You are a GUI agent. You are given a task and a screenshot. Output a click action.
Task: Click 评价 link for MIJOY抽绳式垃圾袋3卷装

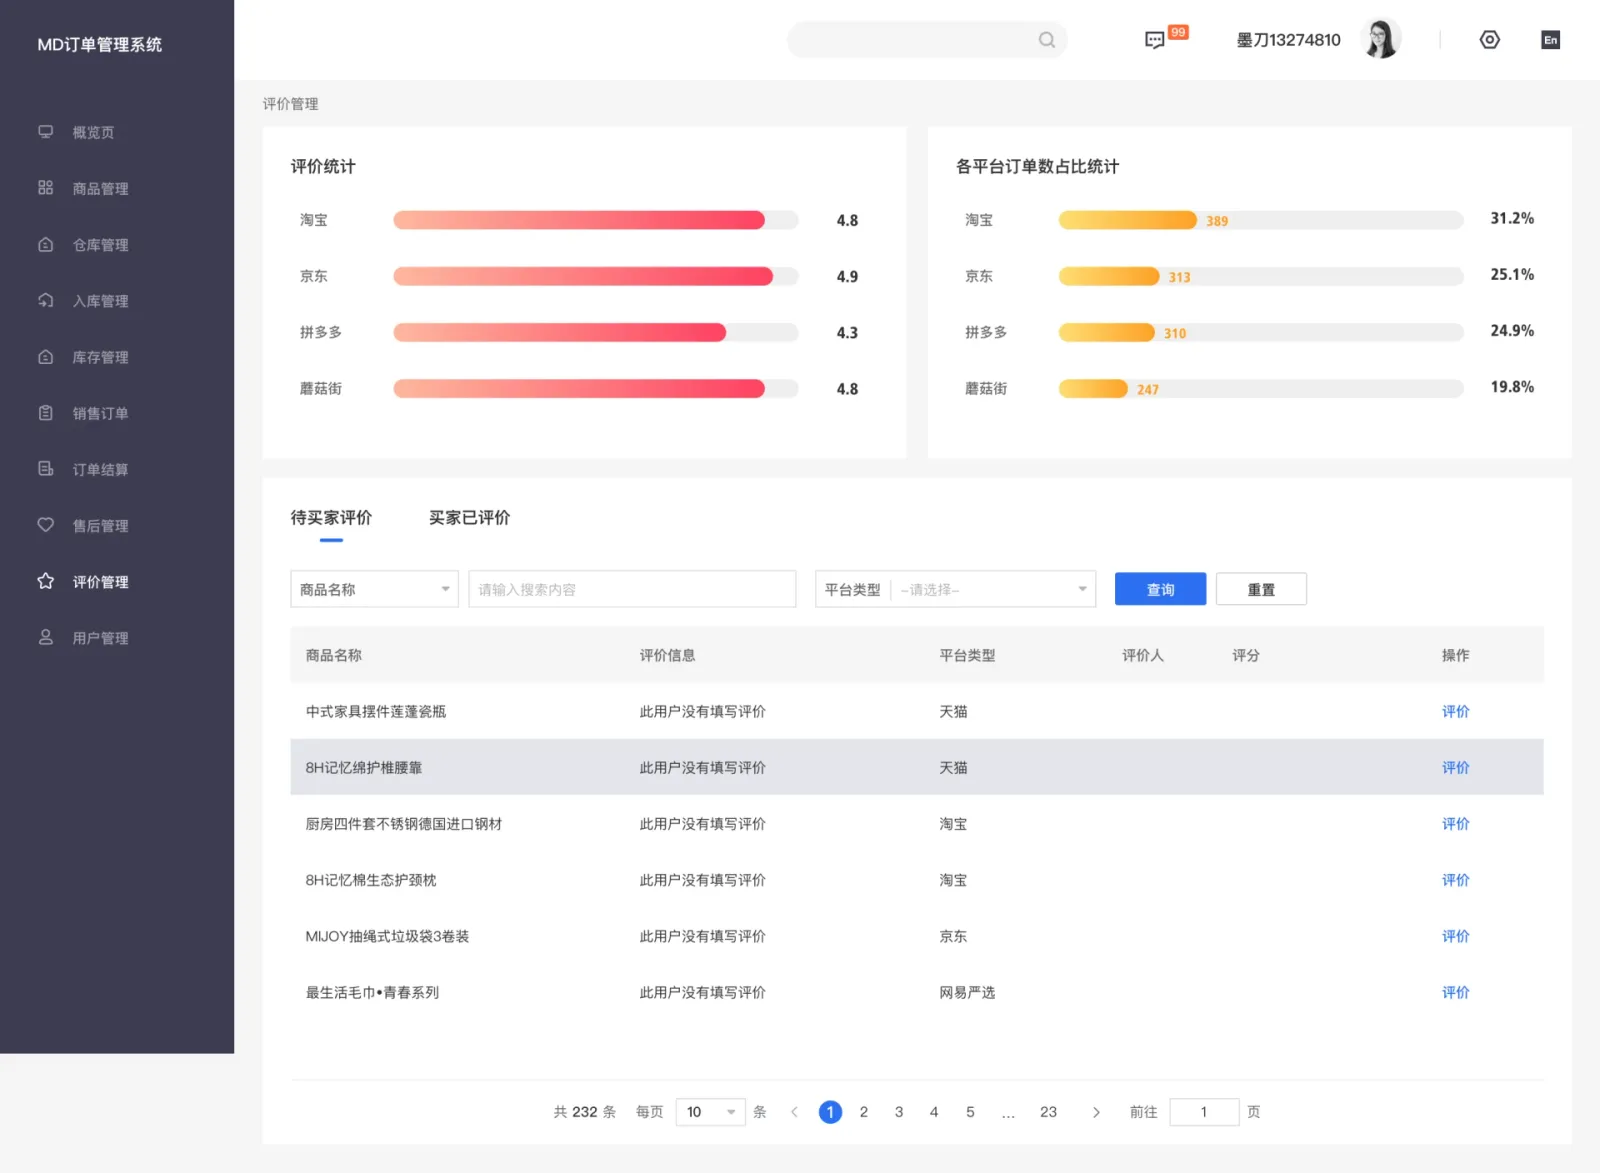click(x=1455, y=936)
